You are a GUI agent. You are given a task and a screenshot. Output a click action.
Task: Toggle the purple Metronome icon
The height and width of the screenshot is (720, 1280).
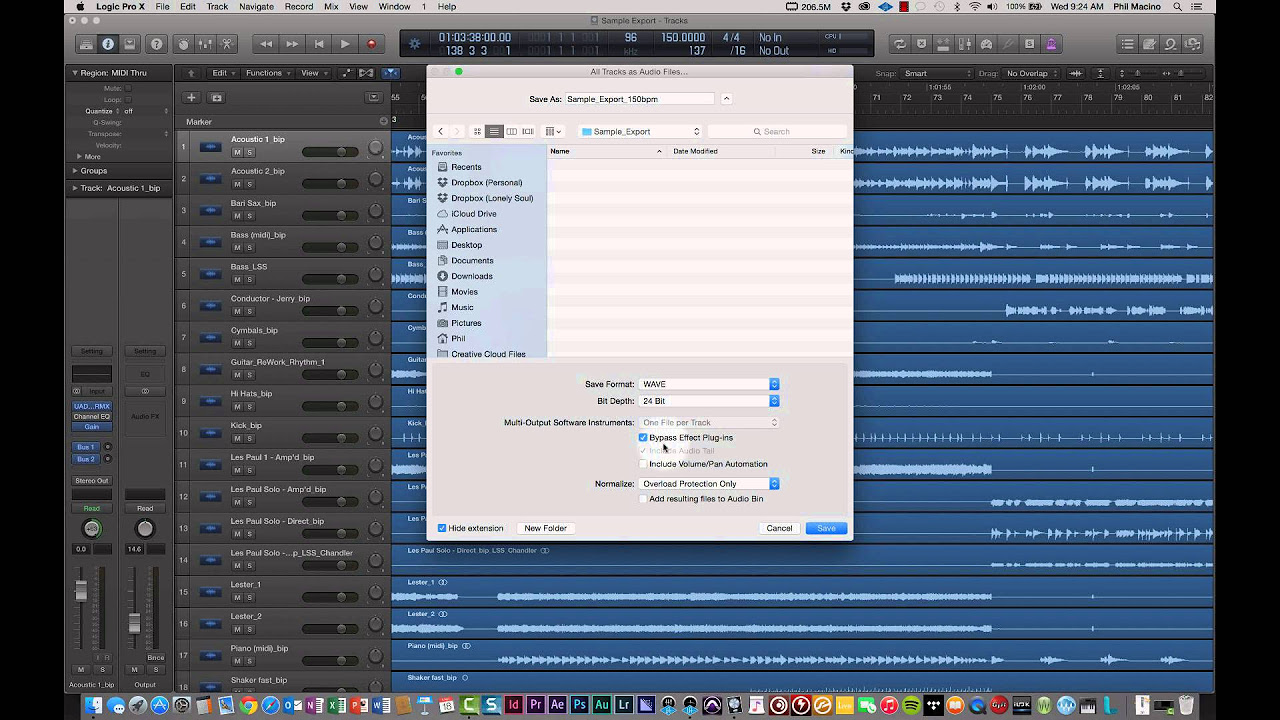[x=1051, y=44]
